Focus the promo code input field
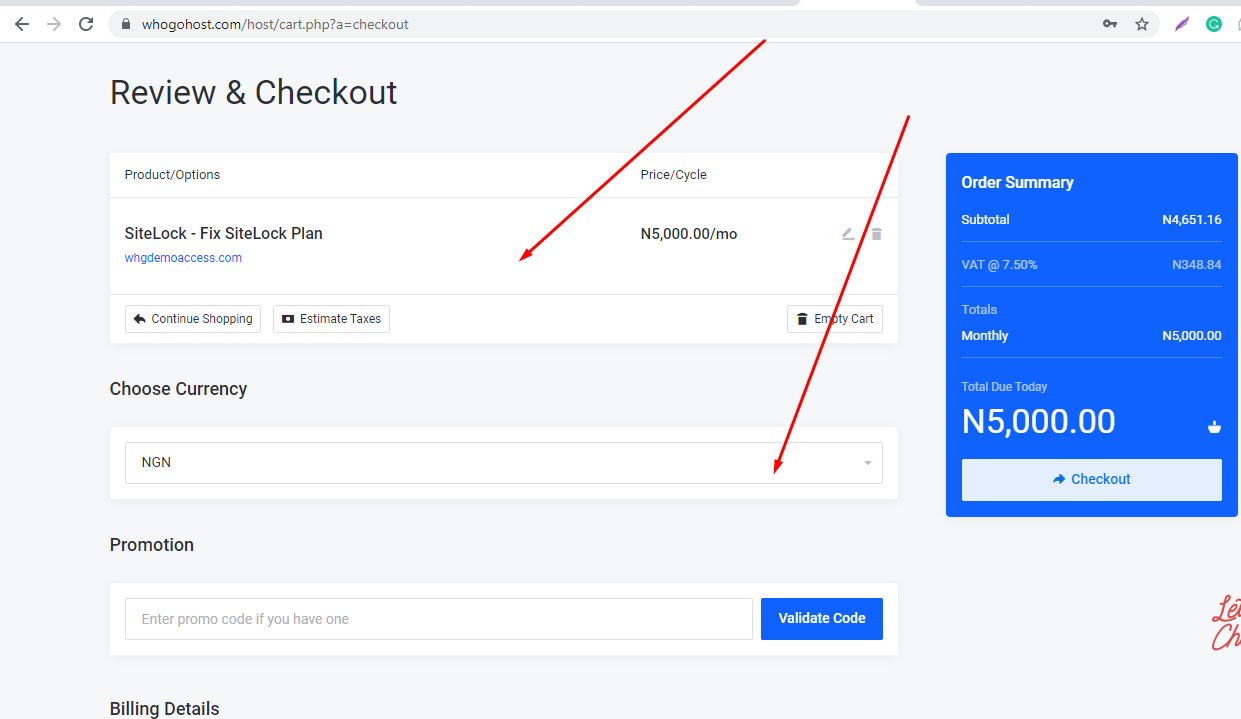 (x=439, y=619)
